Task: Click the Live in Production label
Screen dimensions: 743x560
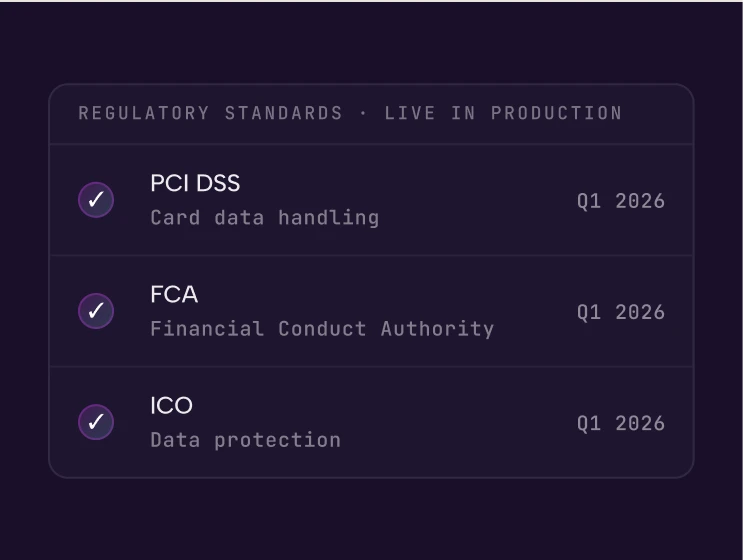Action: click(x=503, y=113)
